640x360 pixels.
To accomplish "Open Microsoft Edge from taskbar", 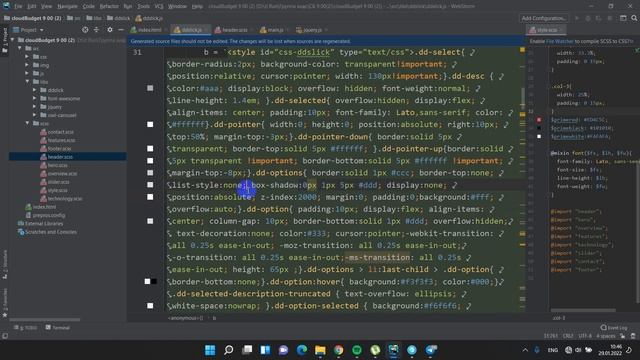I will (x=302, y=350).
